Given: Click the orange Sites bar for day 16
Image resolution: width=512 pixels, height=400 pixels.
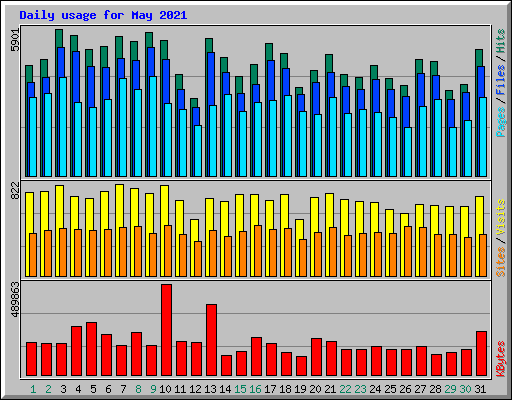Looking at the screenshot, I should (x=258, y=251).
